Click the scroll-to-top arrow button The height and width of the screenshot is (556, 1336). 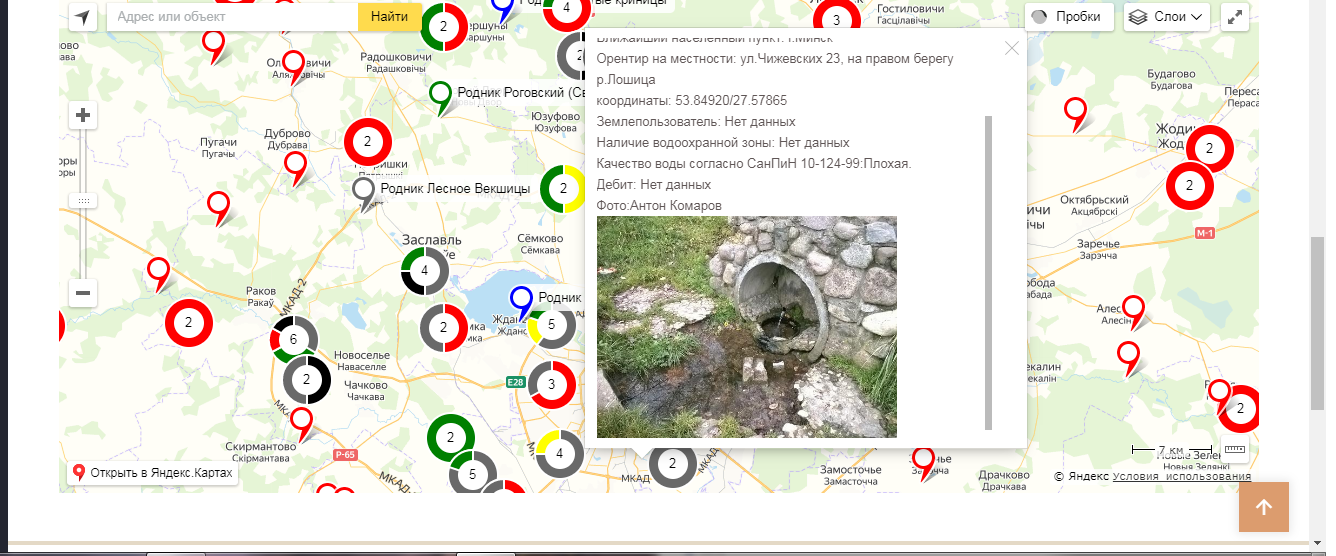[1263, 507]
